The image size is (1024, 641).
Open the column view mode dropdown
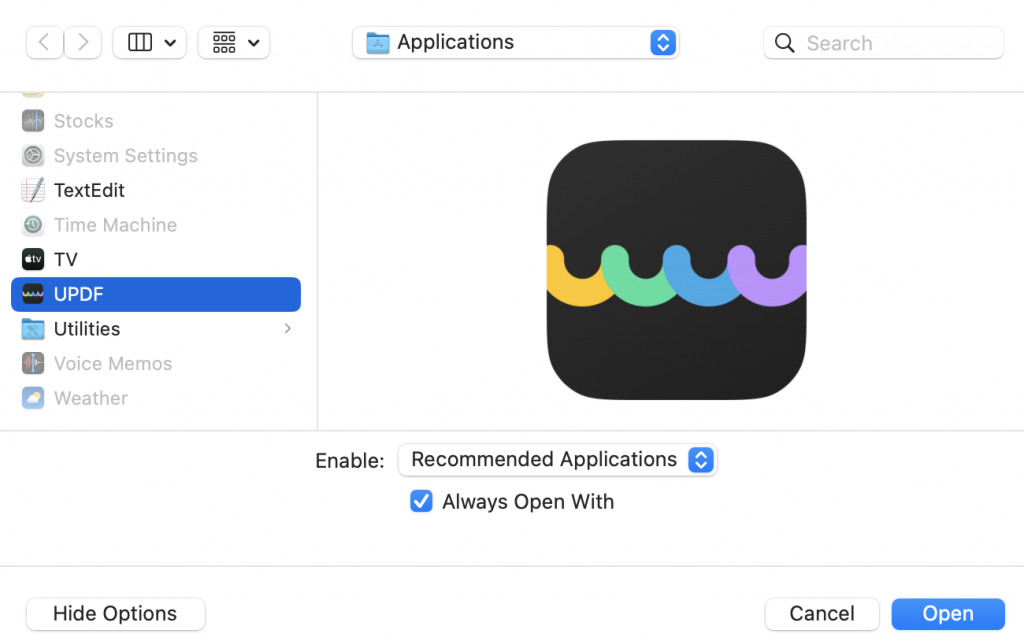coord(150,43)
